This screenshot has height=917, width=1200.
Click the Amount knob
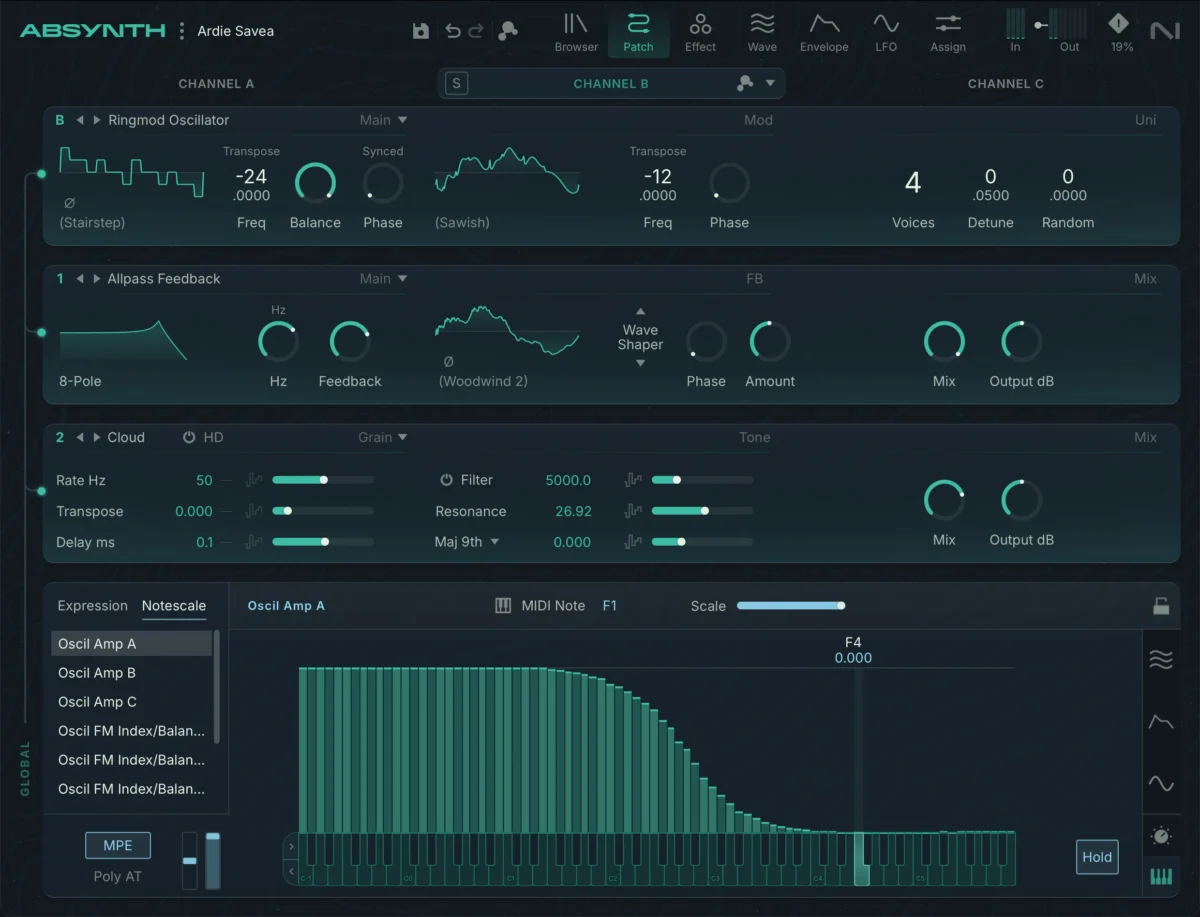coord(770,342)
